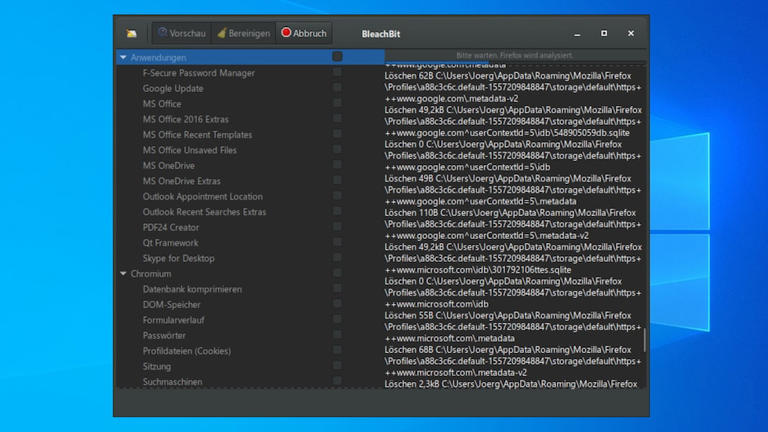This screenshot has width=768, height=432.
Task: Select MS Office Unsaved Files entry
Action: click(190, 150)
